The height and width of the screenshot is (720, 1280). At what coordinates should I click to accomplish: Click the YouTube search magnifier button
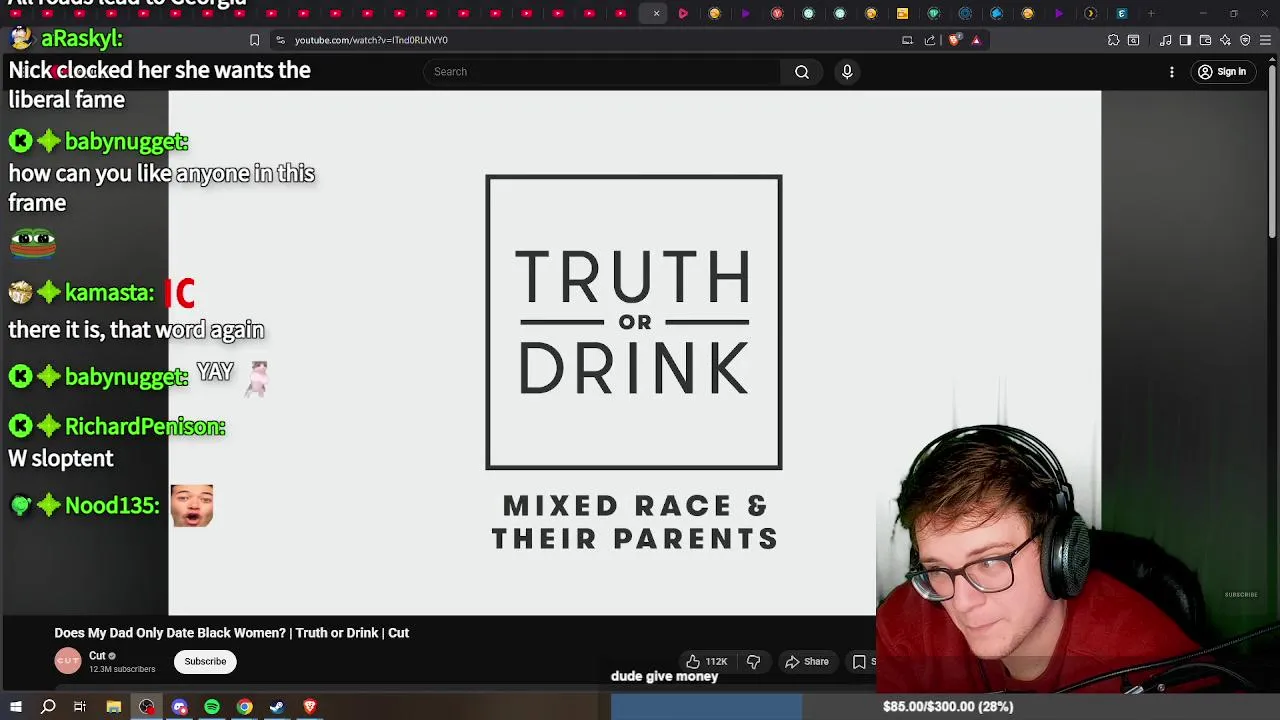click(802, 72)
